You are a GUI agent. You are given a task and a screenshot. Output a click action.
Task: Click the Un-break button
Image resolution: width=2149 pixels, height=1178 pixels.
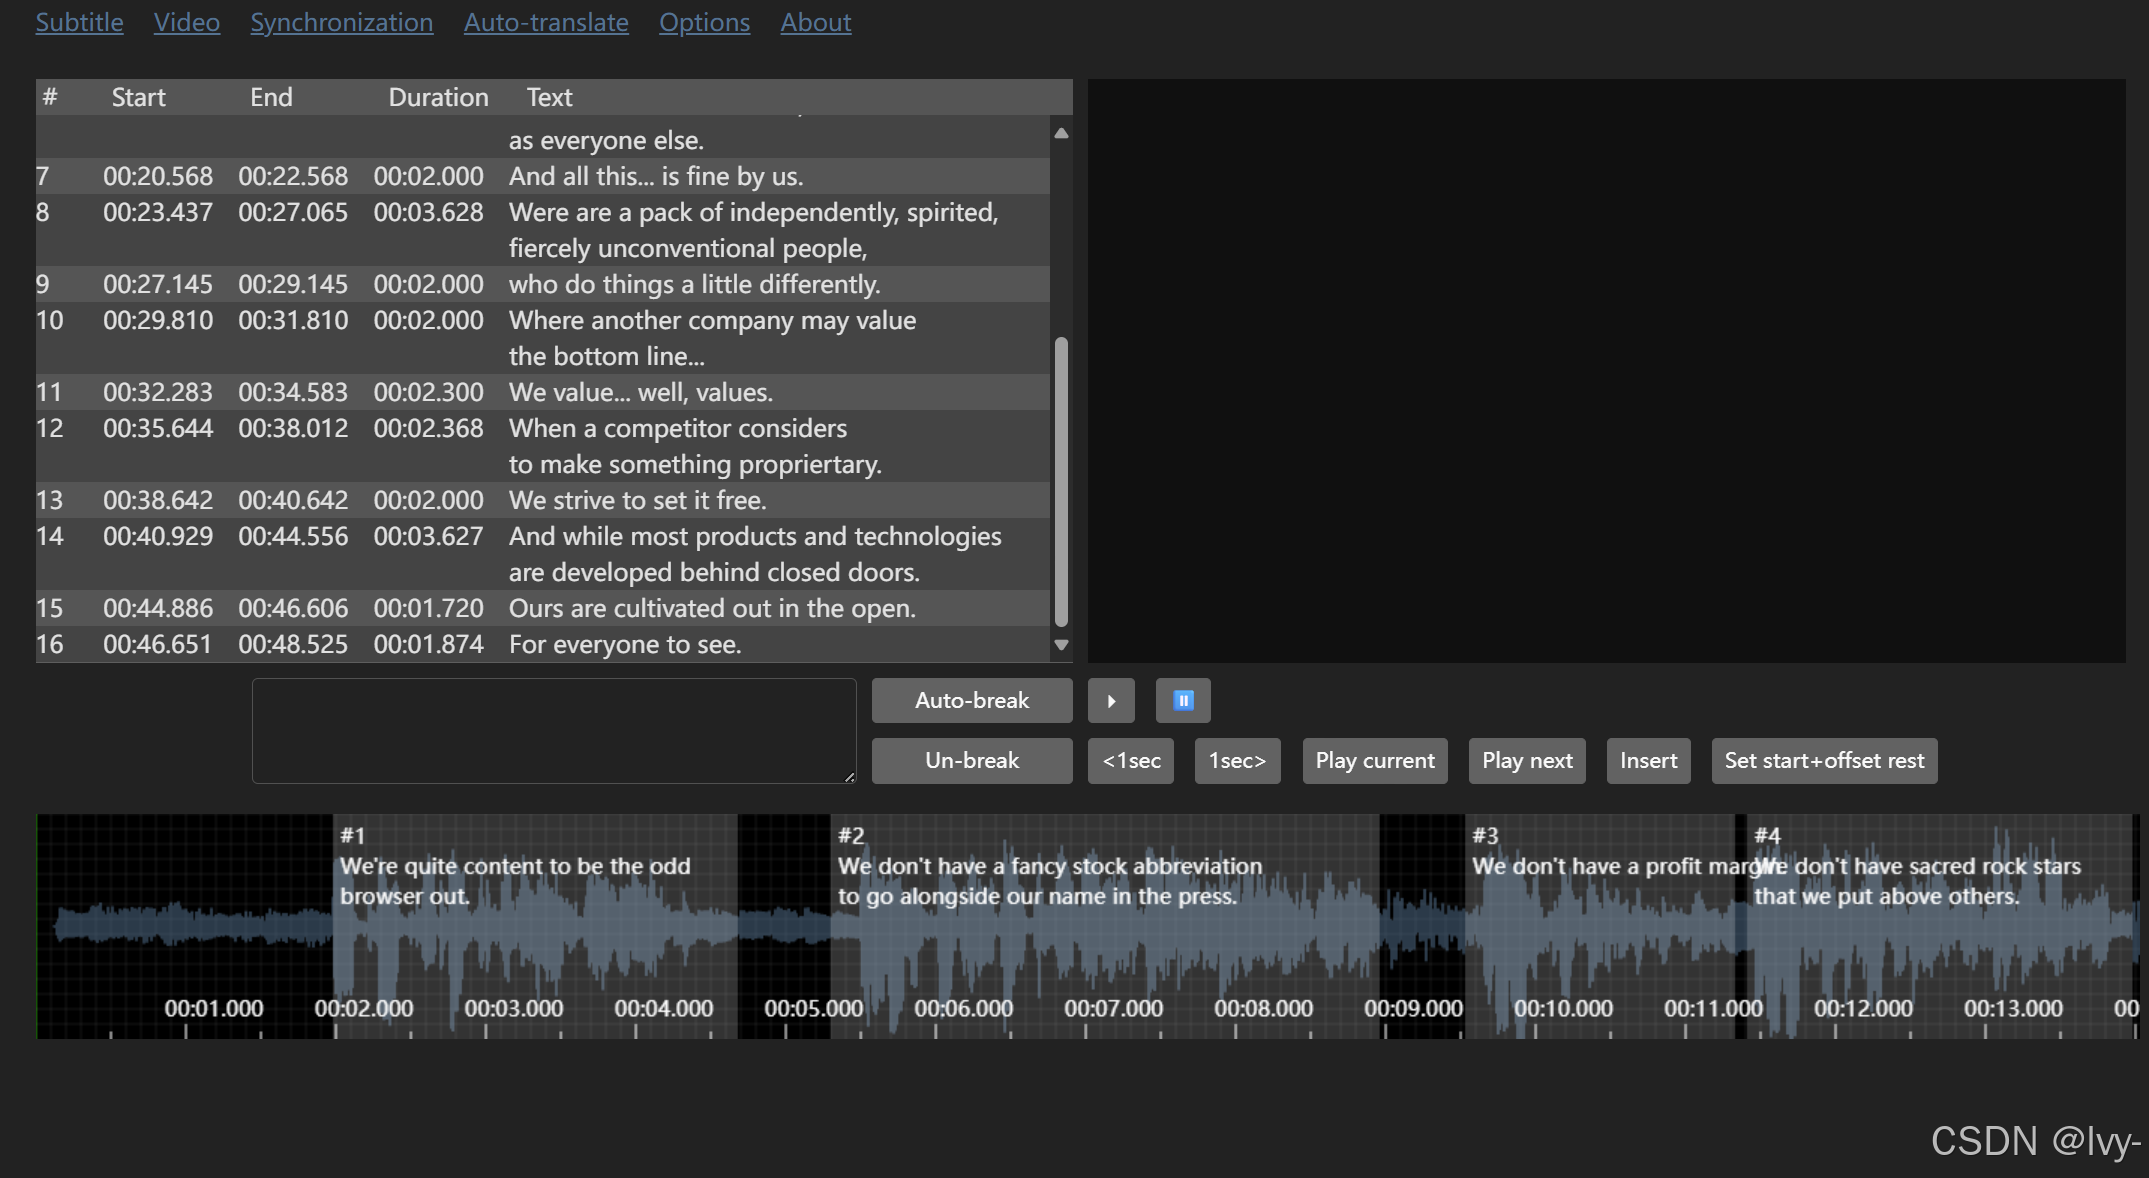tap(971, 760)
